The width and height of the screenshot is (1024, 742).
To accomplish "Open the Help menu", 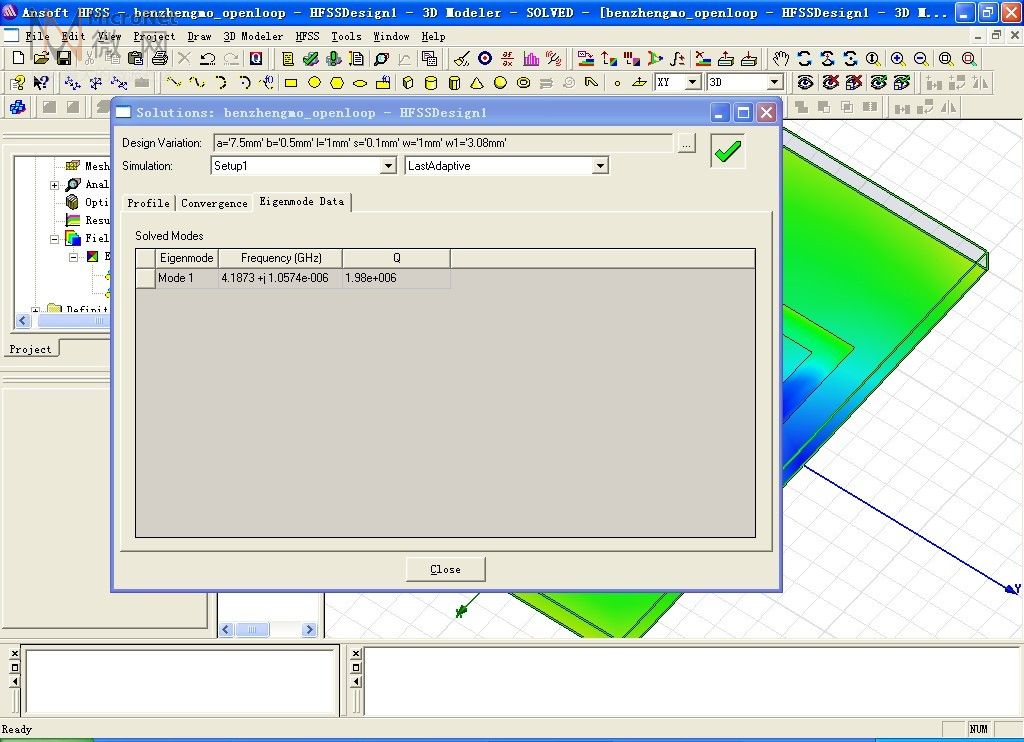I will click(433, 37).
